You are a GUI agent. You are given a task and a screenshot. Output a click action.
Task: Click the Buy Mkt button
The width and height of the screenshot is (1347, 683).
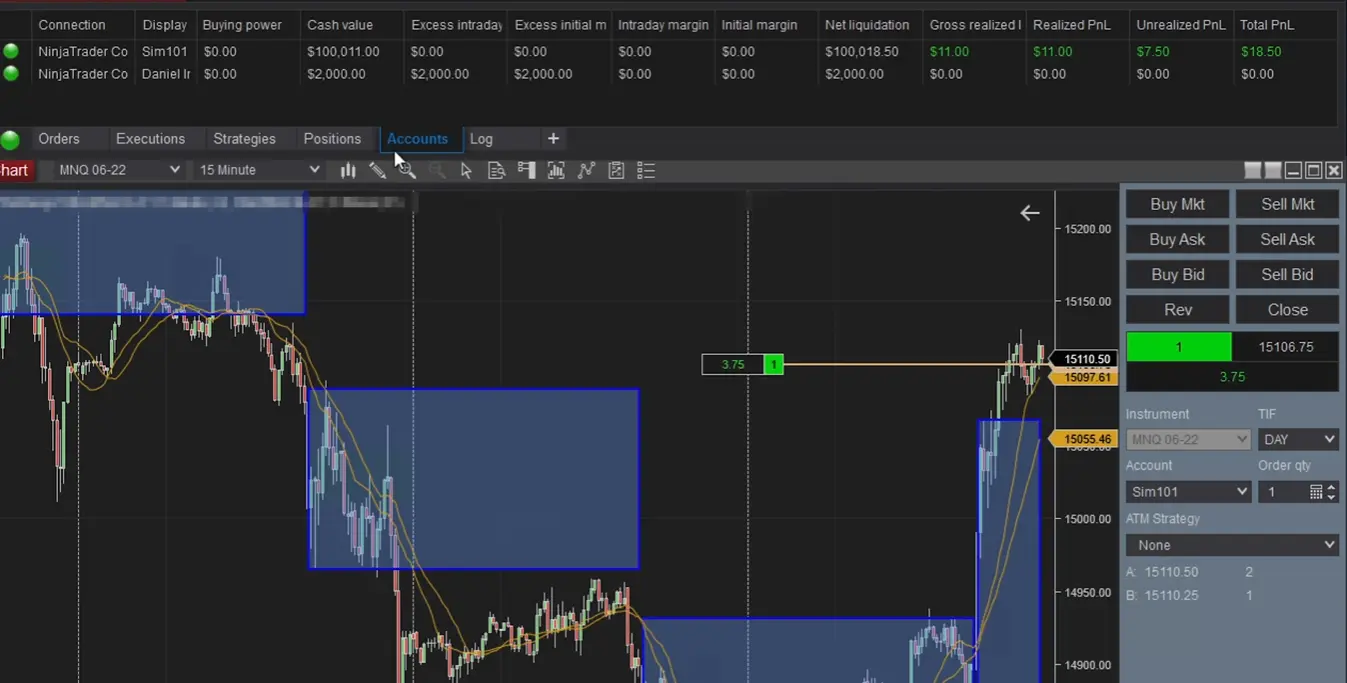1177,204
